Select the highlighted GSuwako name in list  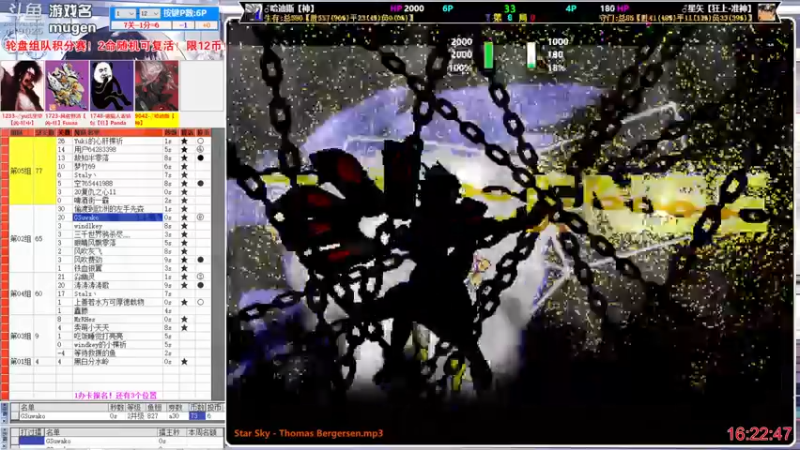[117, 217]
